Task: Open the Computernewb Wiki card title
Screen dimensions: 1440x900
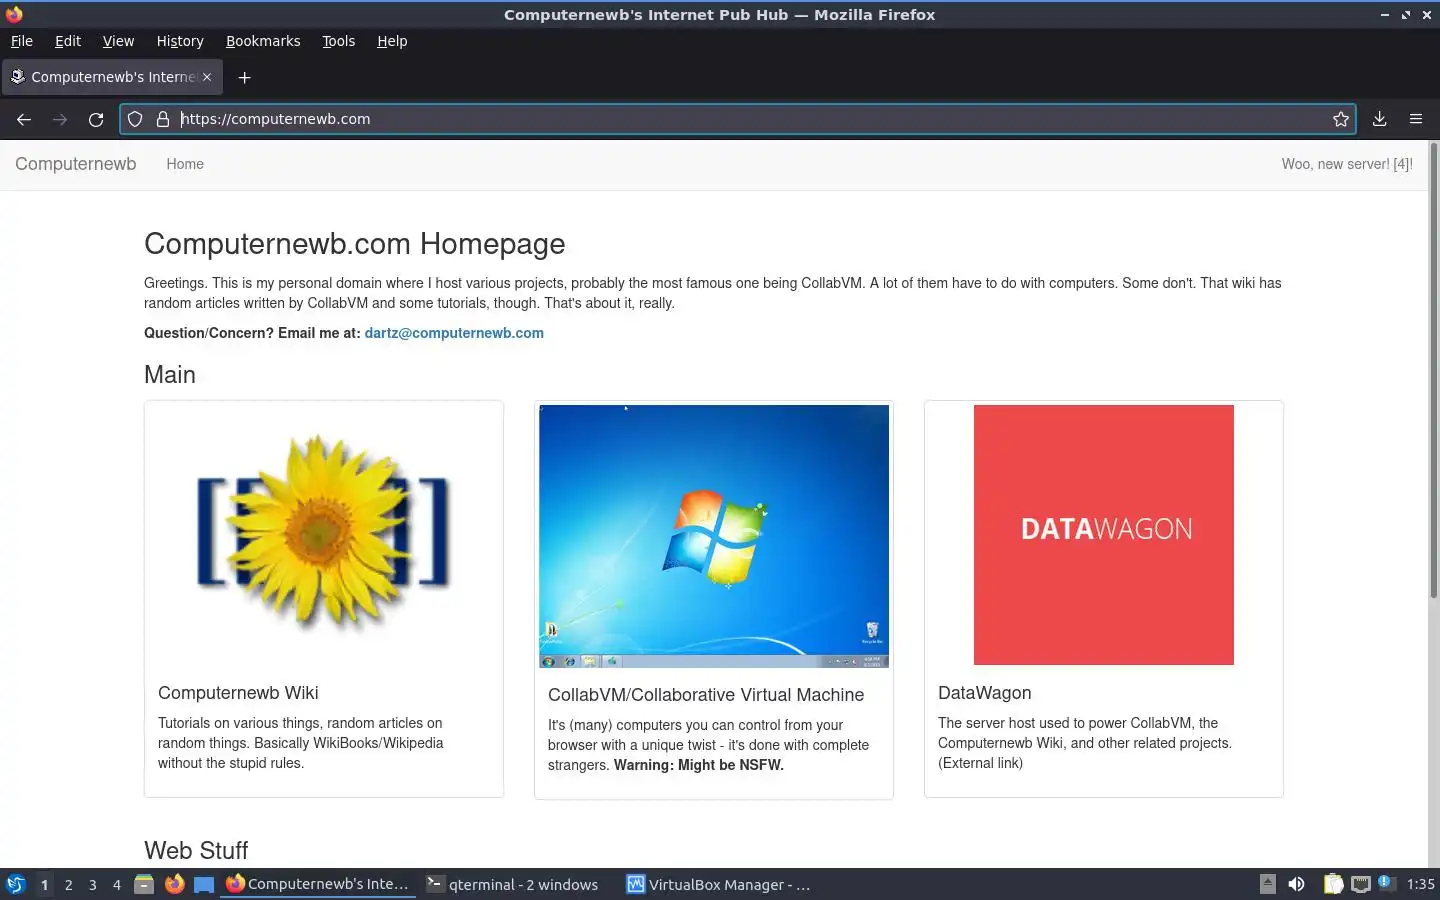Action: coord(238,693)
